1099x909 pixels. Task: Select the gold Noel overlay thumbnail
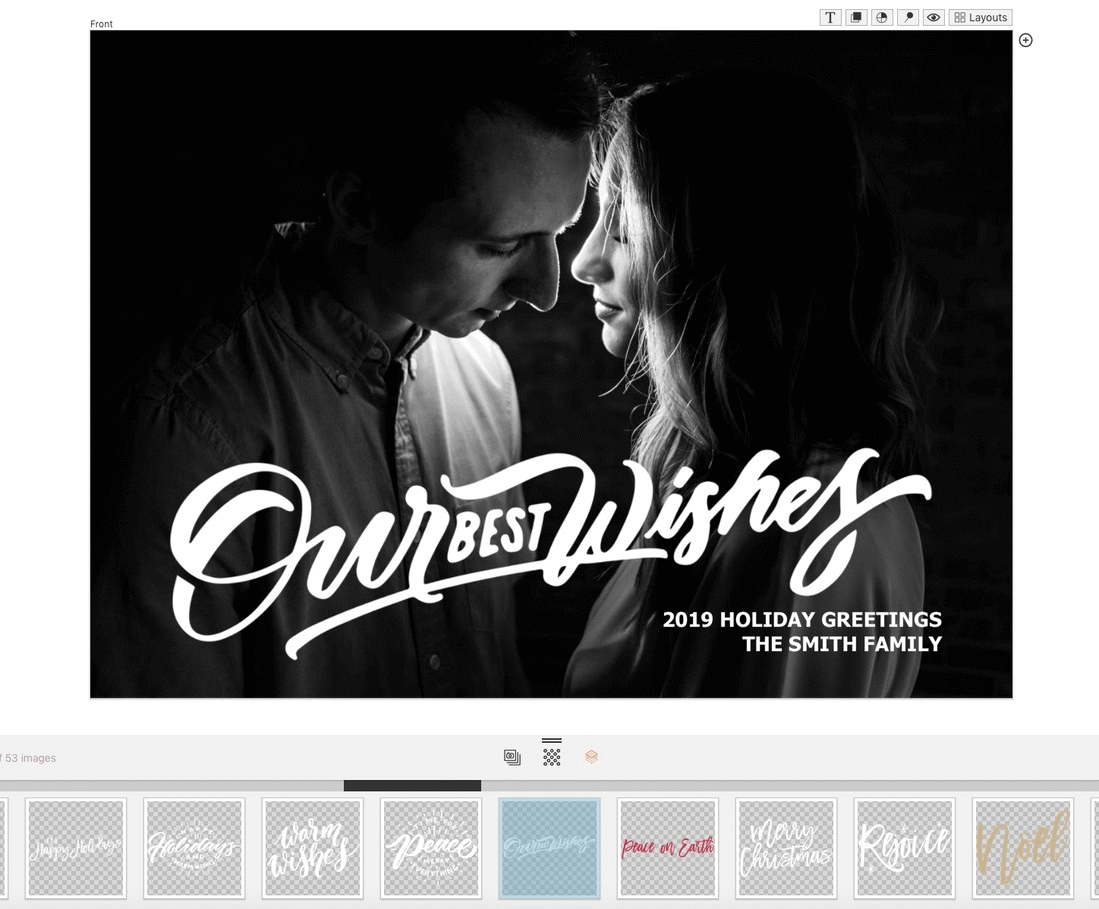point(1023,848)
